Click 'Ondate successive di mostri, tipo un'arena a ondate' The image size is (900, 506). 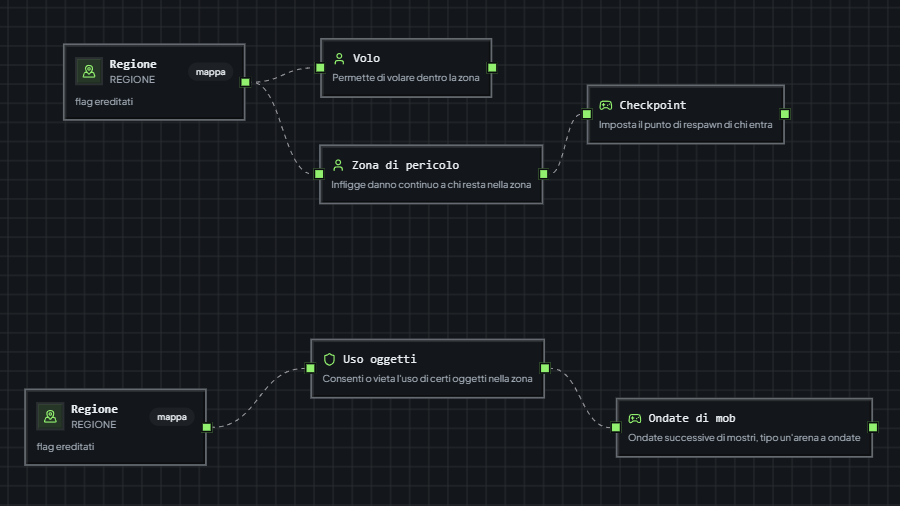pyautogui.click(x=744, y=438)
